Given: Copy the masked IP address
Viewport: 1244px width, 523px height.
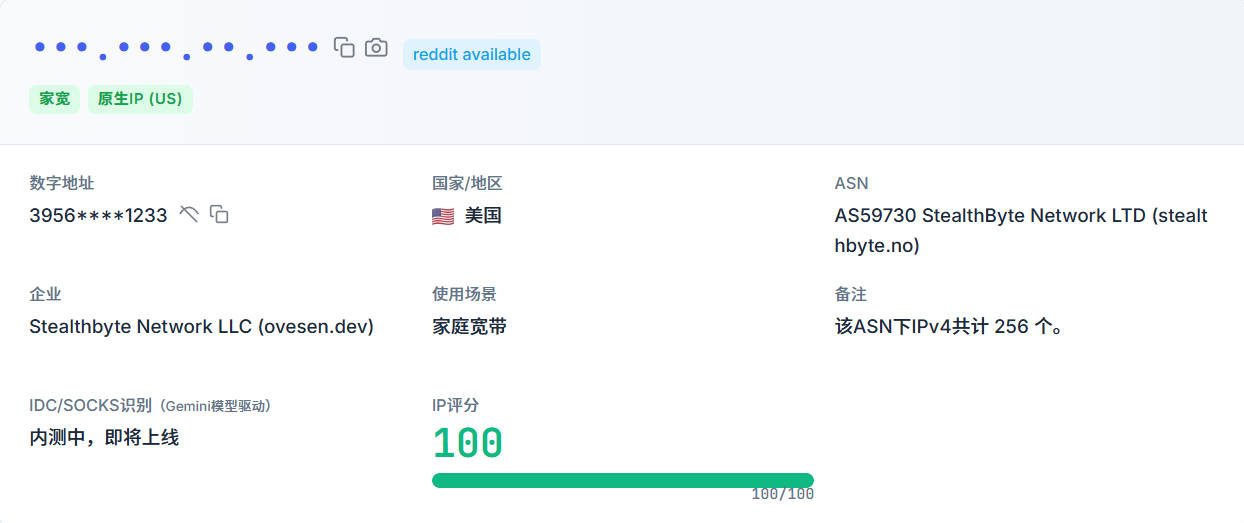Looking at the screenshot, I should [x=344, y=47].
